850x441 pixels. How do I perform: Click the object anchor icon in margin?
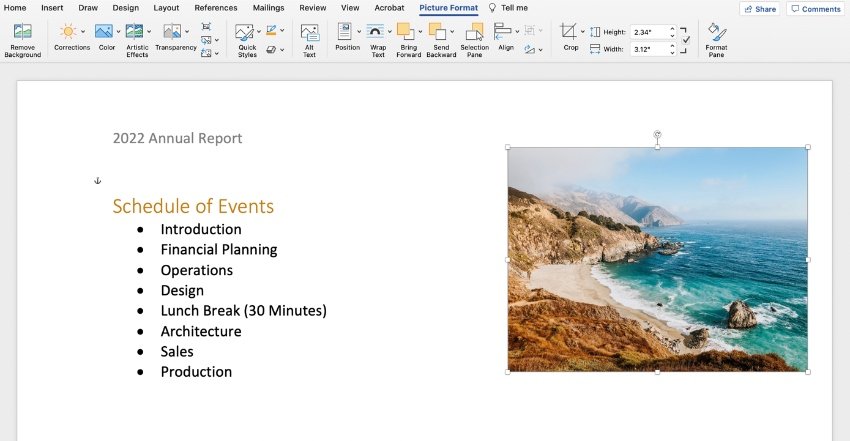pyautogui.click(x=98, y=180)
